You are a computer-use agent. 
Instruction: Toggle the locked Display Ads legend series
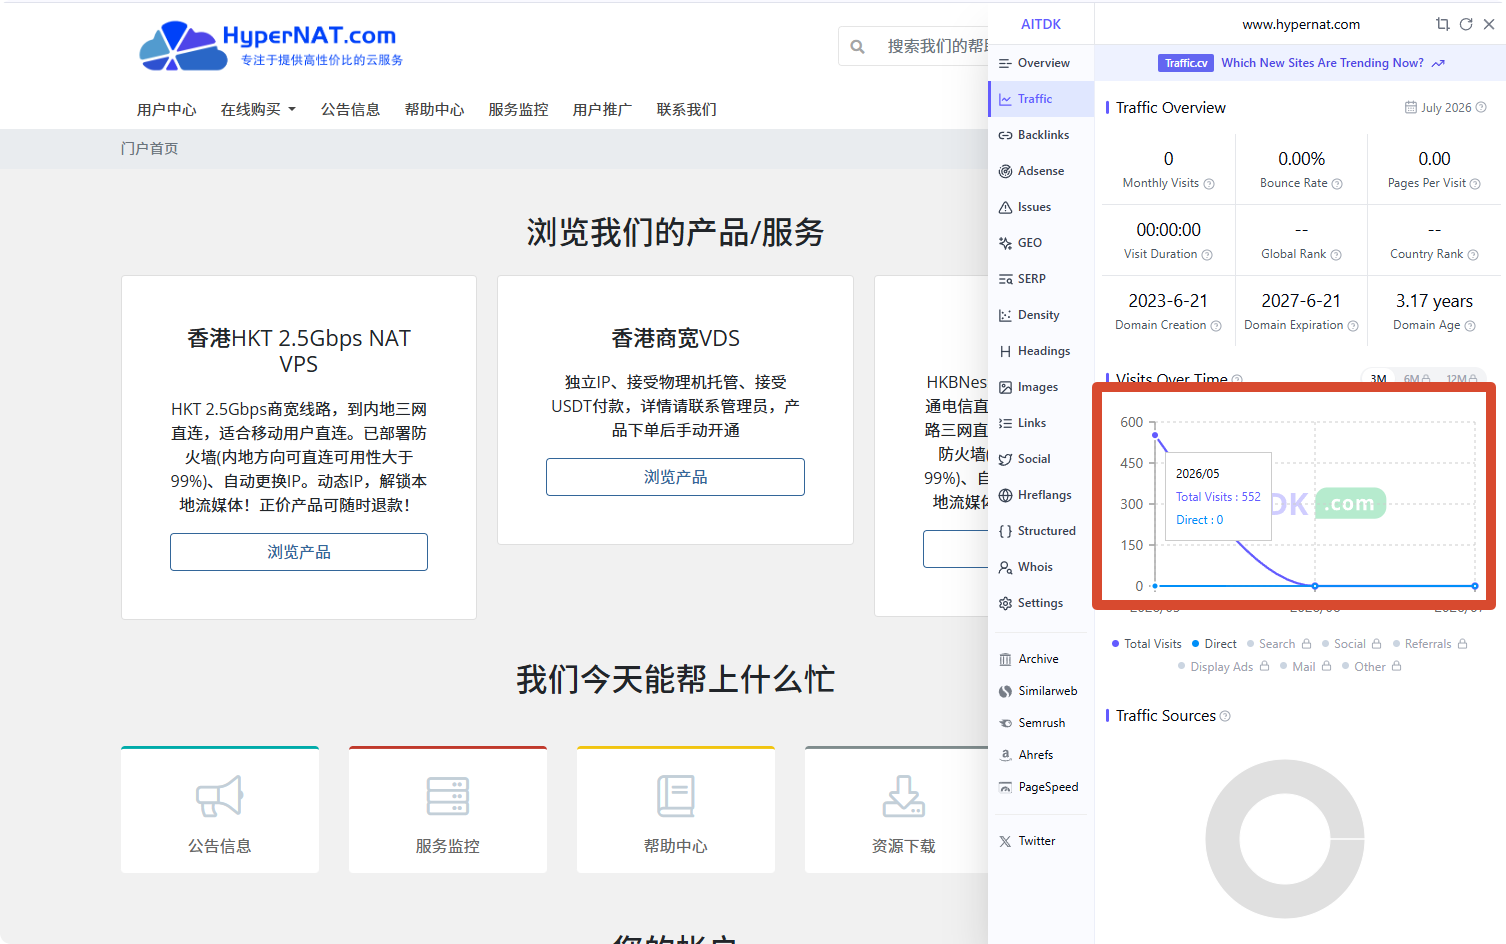coord(1224,667)
